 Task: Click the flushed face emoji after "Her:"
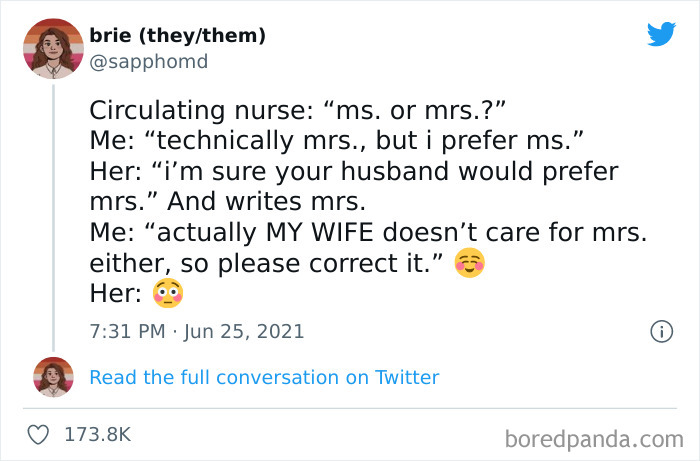point(166,295)
